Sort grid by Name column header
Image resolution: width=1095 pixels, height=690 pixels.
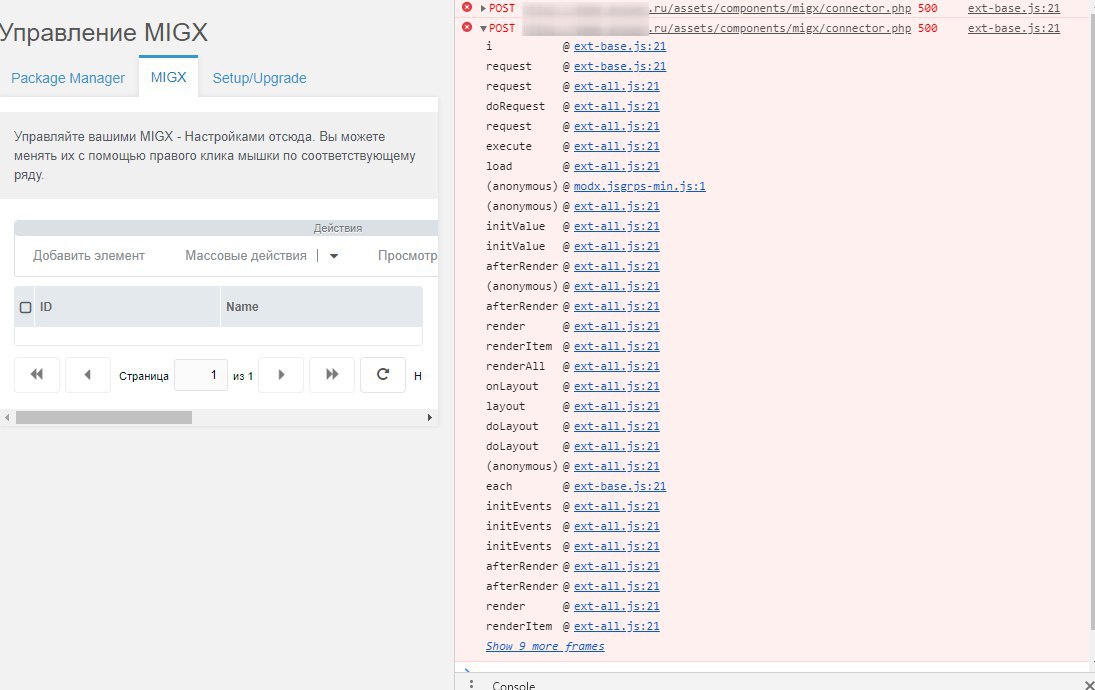coord(321,307)
